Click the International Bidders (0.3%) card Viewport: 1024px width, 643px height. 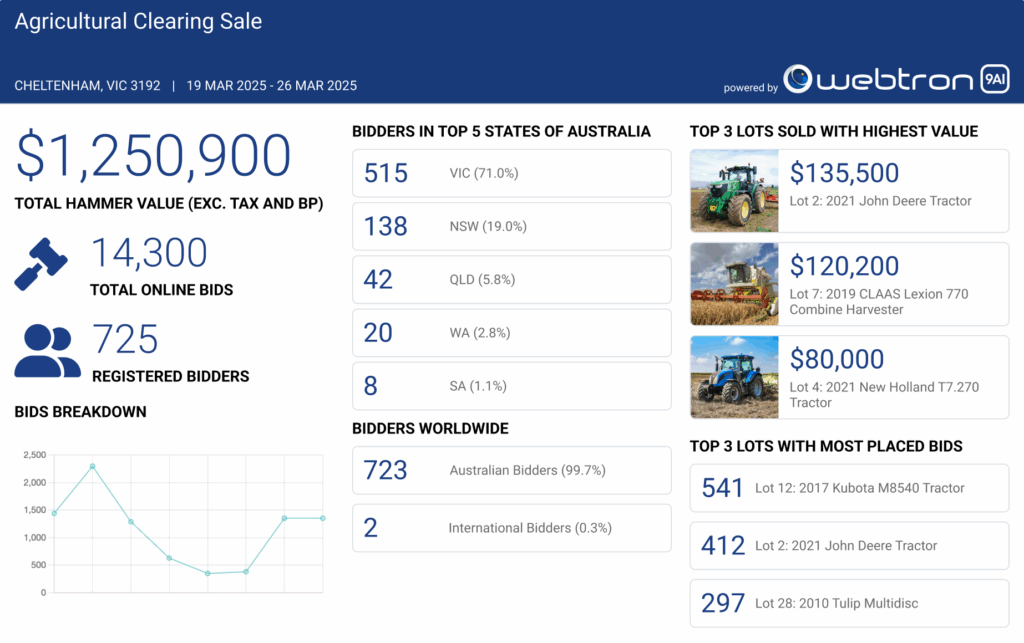tap(511, 528)
